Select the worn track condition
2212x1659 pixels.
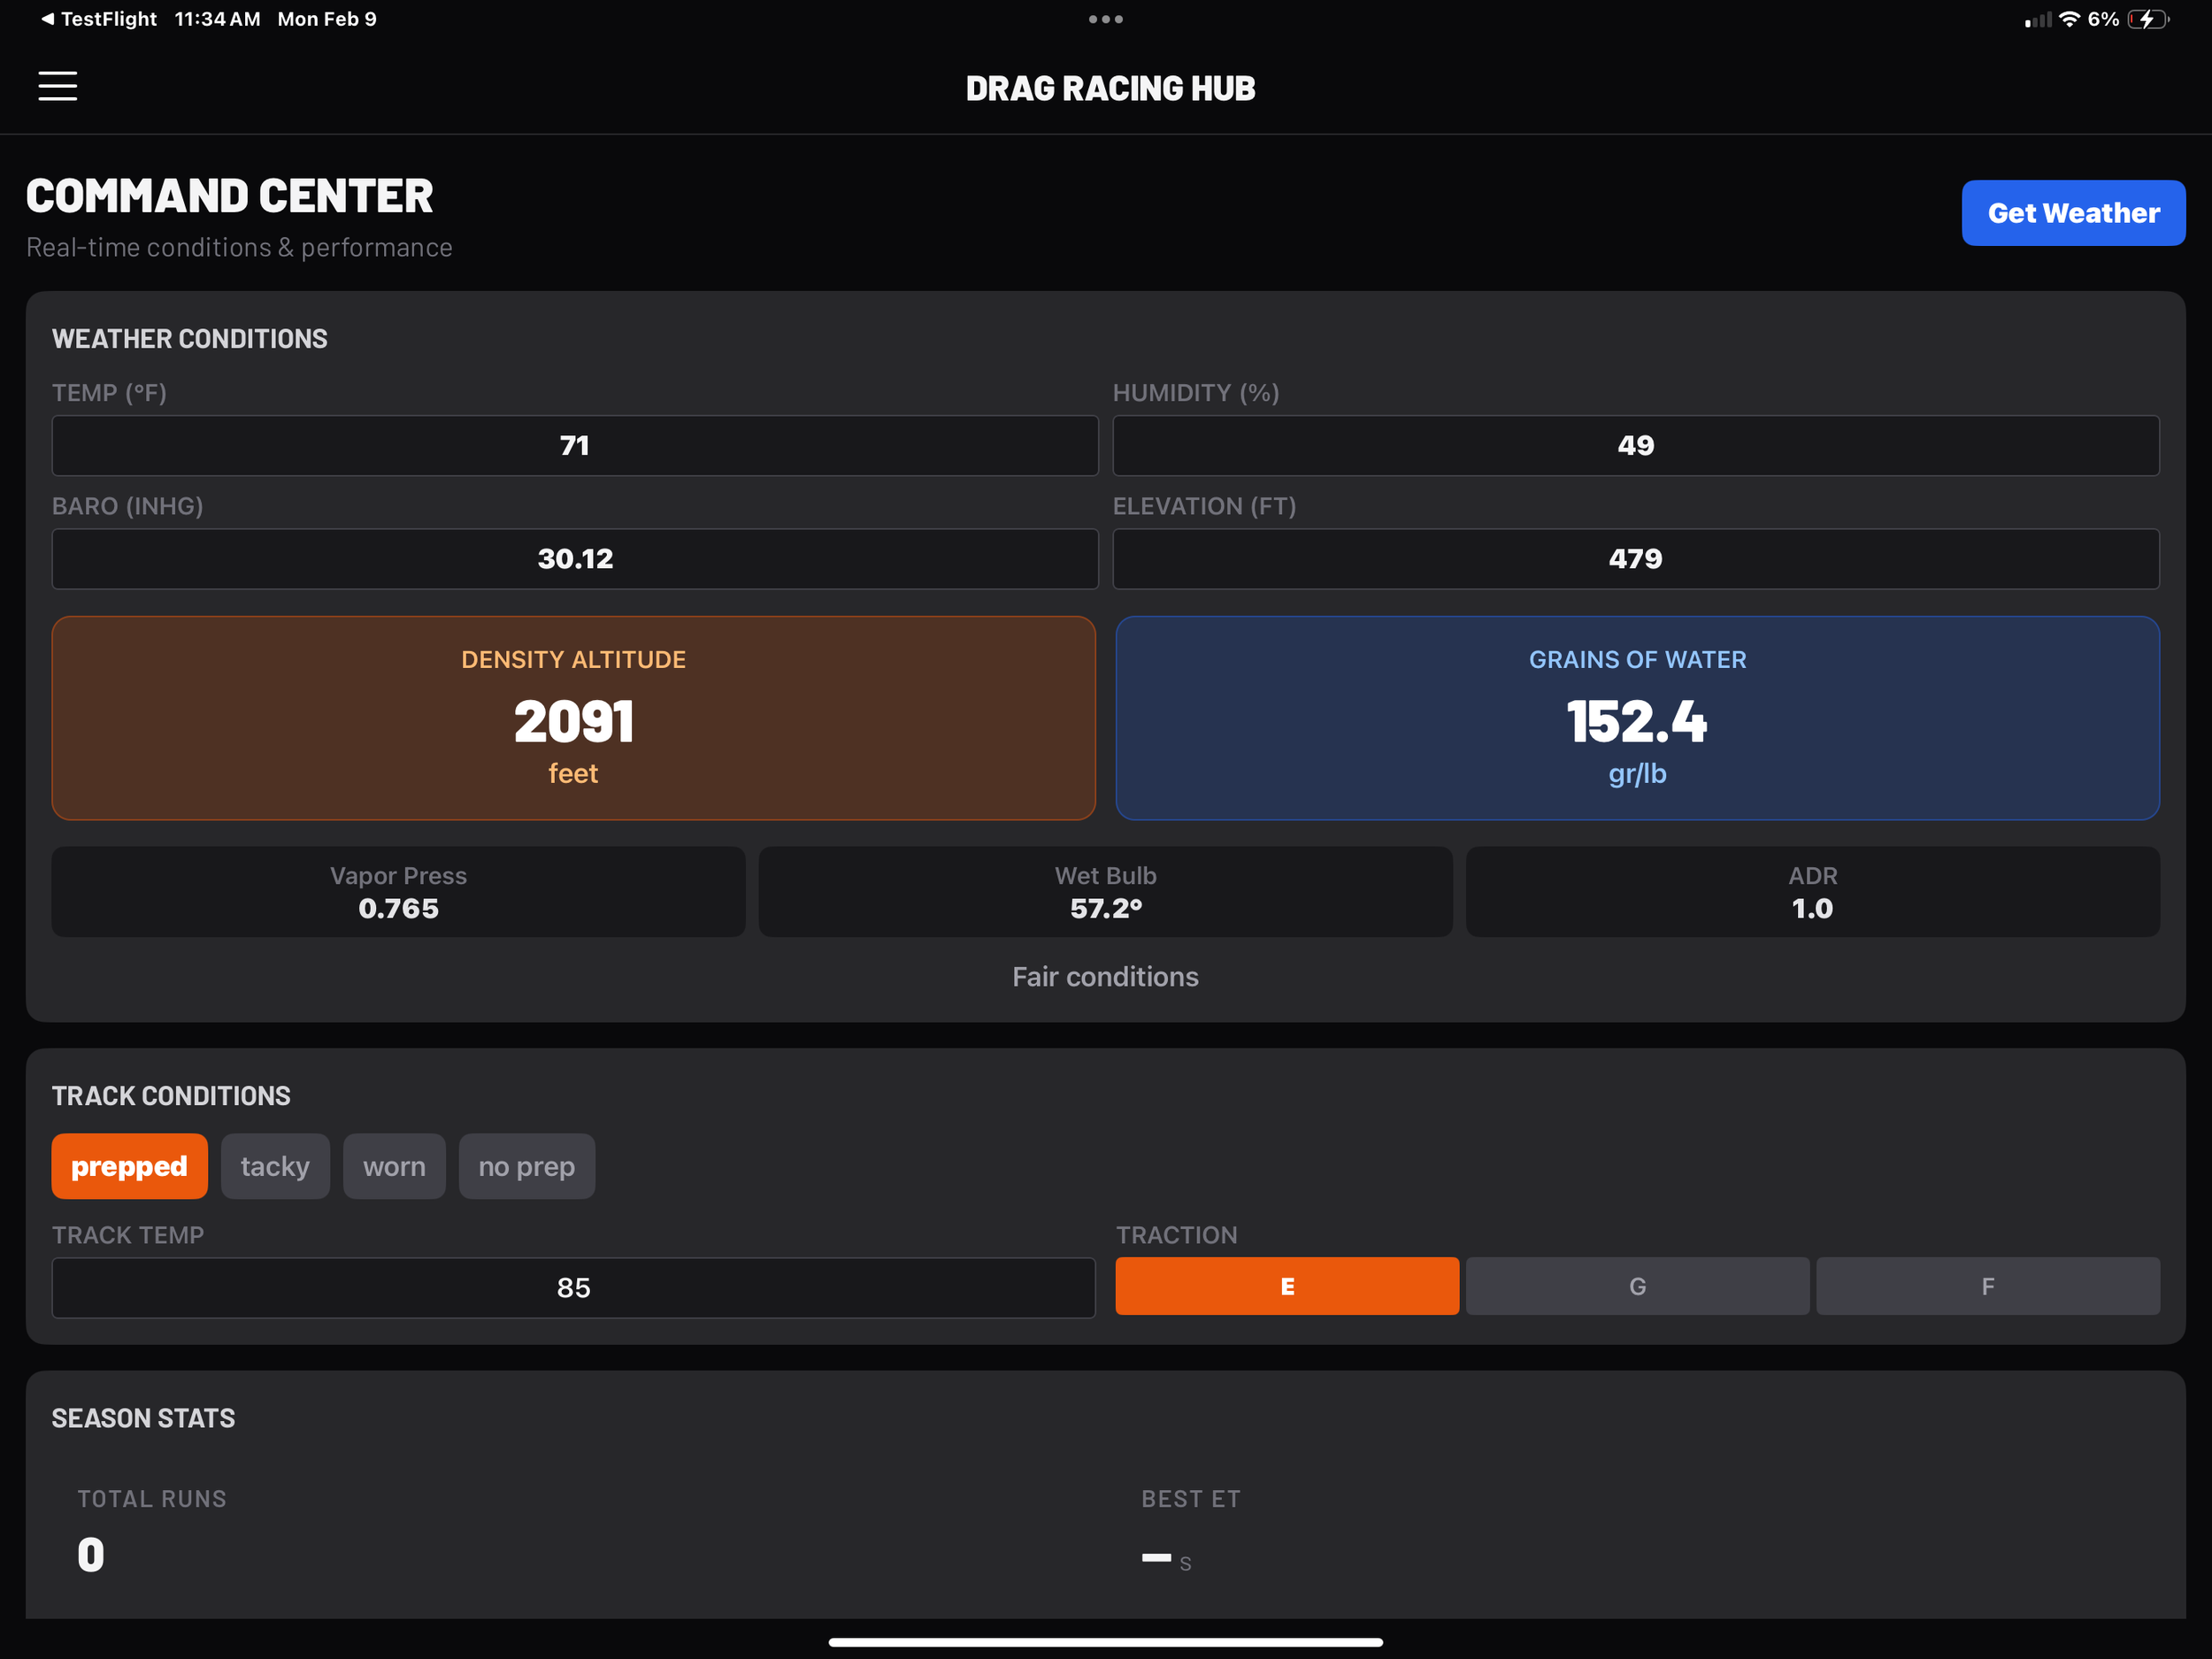[394, 1166]
